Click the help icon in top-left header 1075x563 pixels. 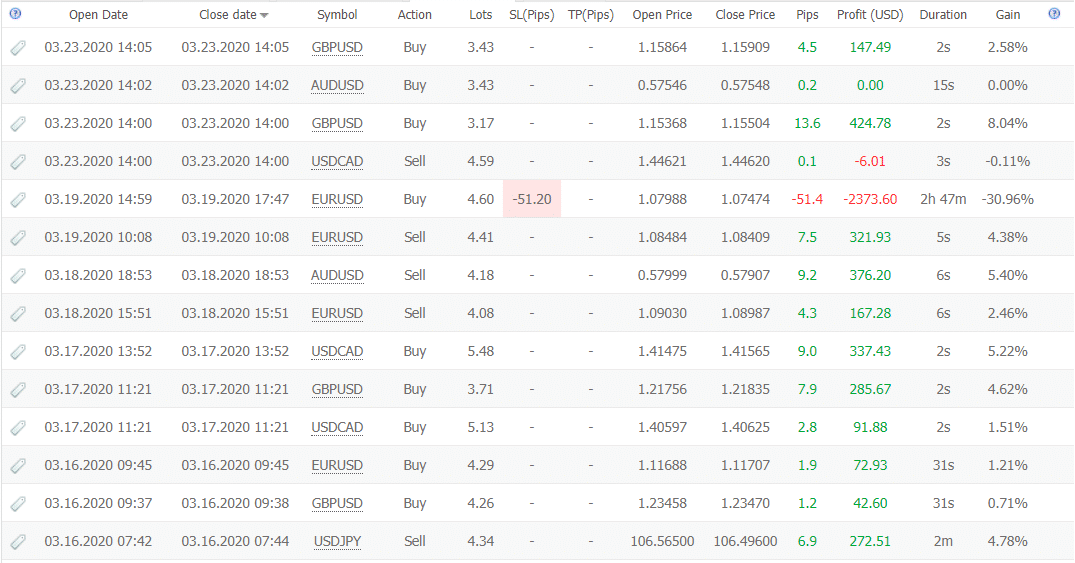(x=15, y=14)
